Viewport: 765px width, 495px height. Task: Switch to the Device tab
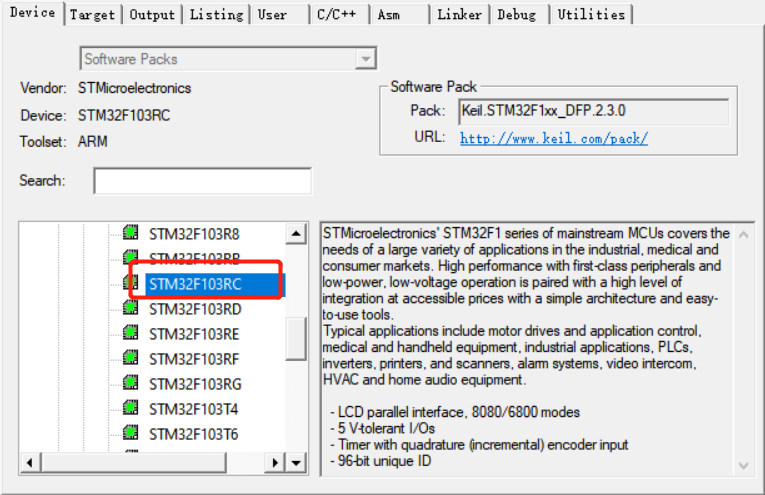click(33, 13)
